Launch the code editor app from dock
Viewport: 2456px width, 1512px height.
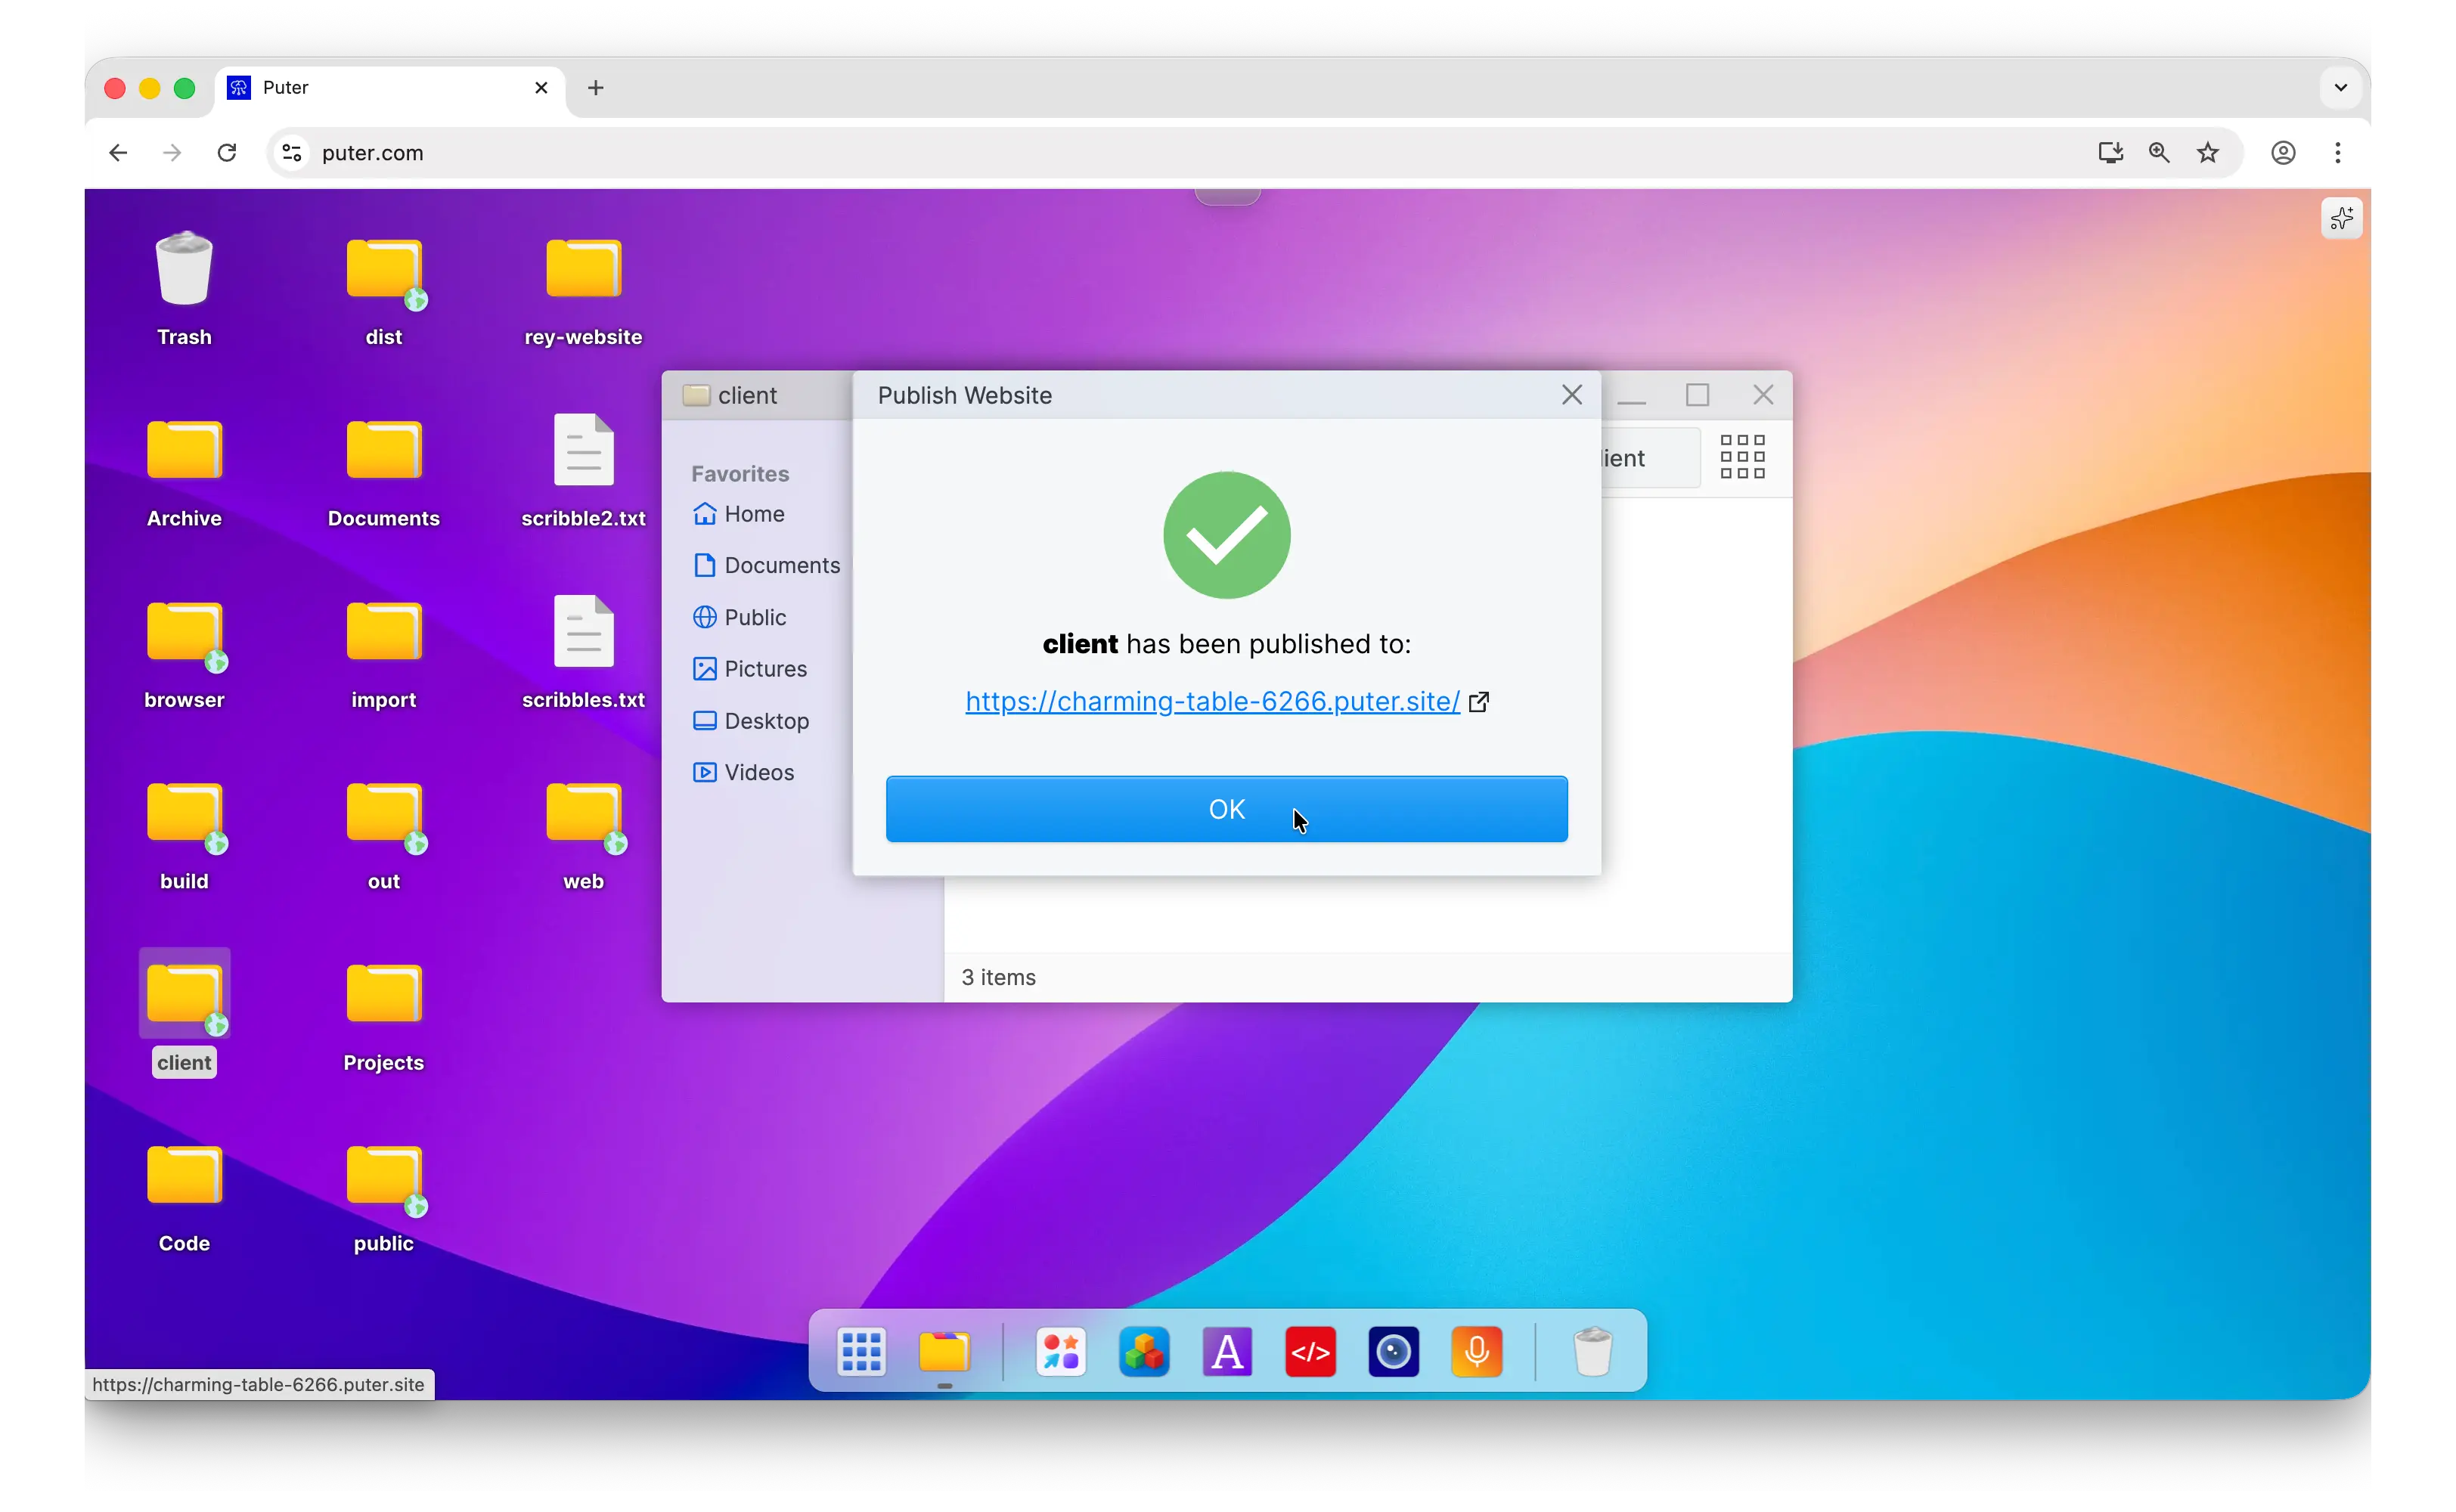point(1310,1353)
